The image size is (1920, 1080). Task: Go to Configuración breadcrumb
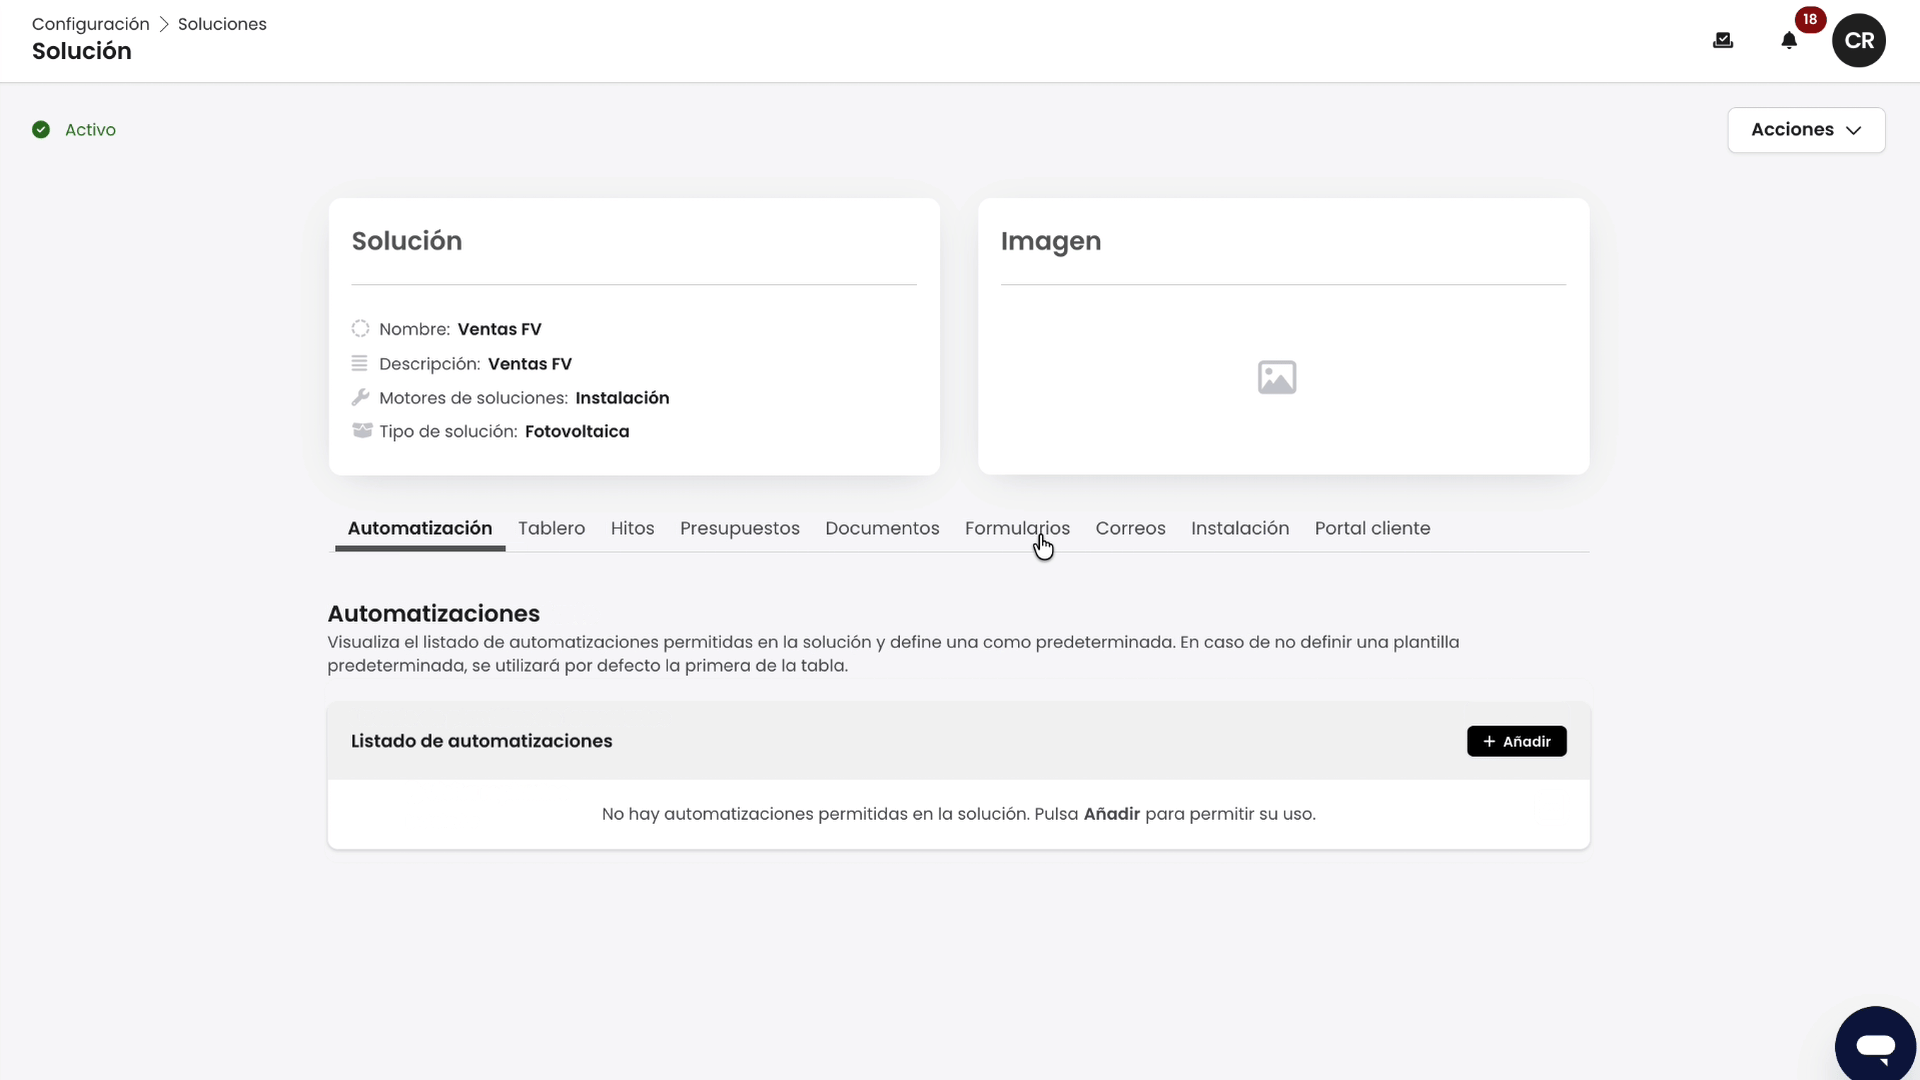coord(90,24)
